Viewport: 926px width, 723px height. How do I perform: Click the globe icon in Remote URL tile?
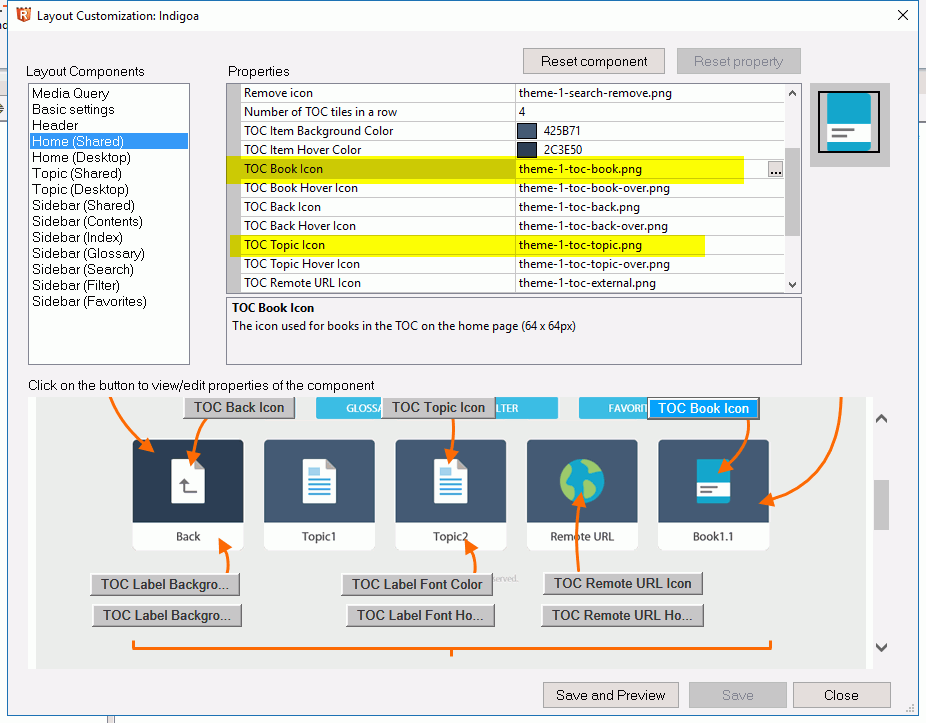click(x=582, y=481)
